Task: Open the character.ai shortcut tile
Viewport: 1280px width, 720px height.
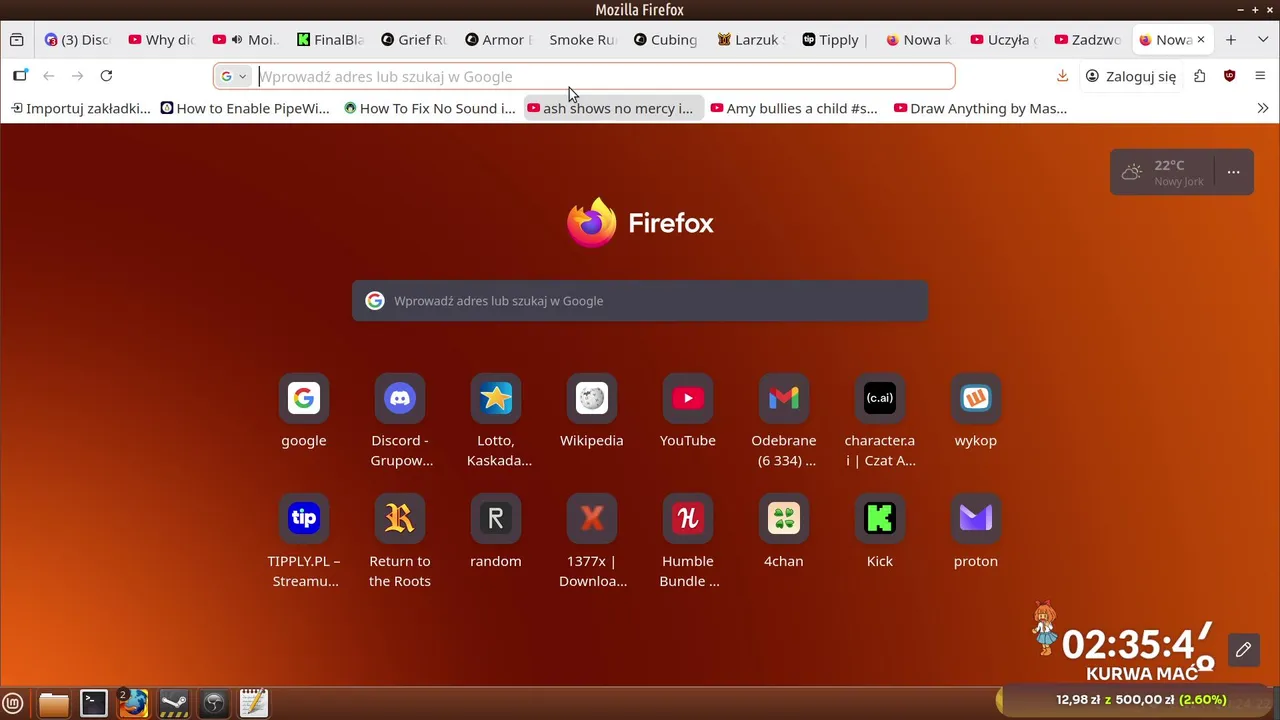Action: click(x=880, y=398)
